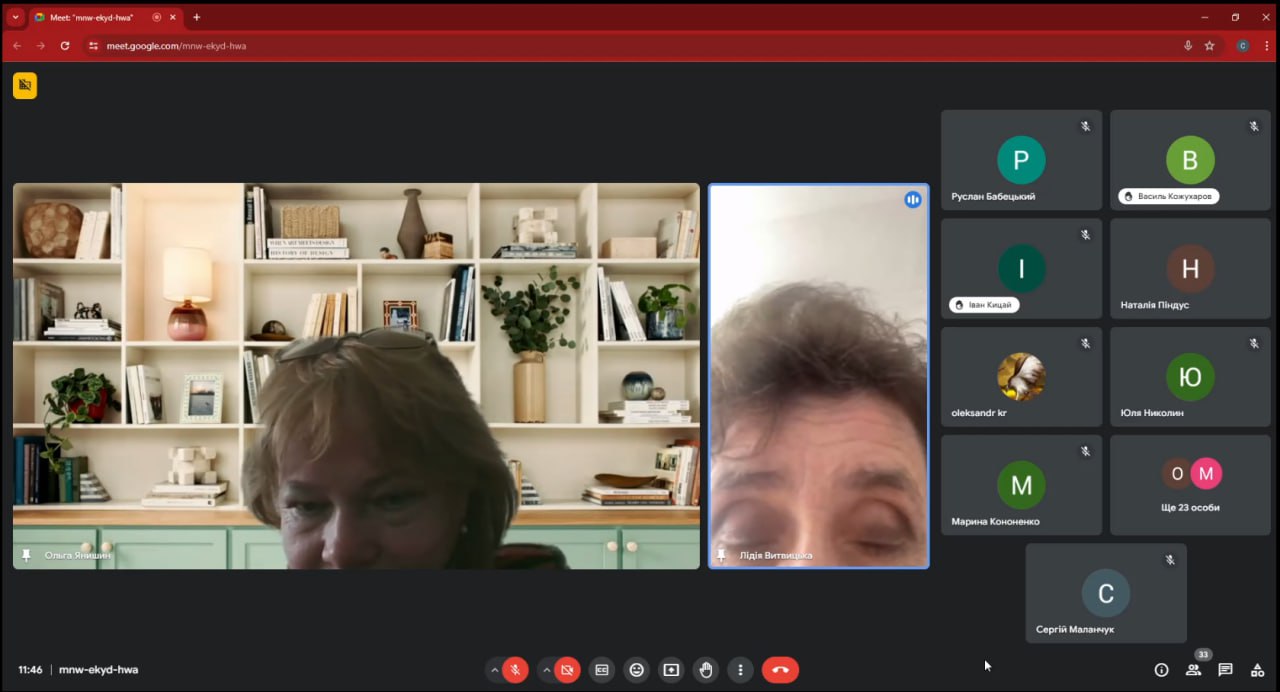Unmute the microphone

click(516, 670)
